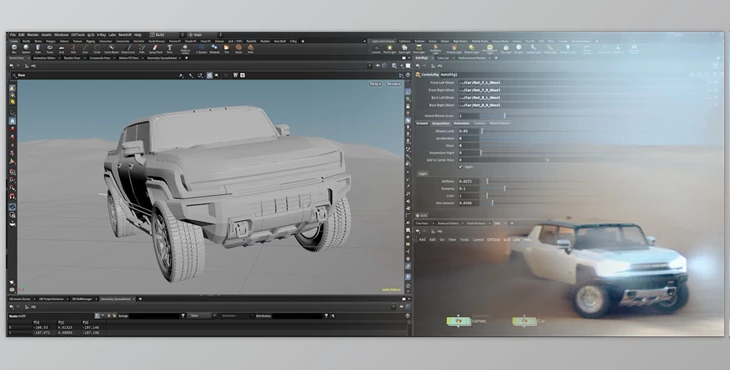The width and height of the screenshot is (730, 370).
Task: Select the Spray Paint shelf tool
Action: tap(155, 48)
